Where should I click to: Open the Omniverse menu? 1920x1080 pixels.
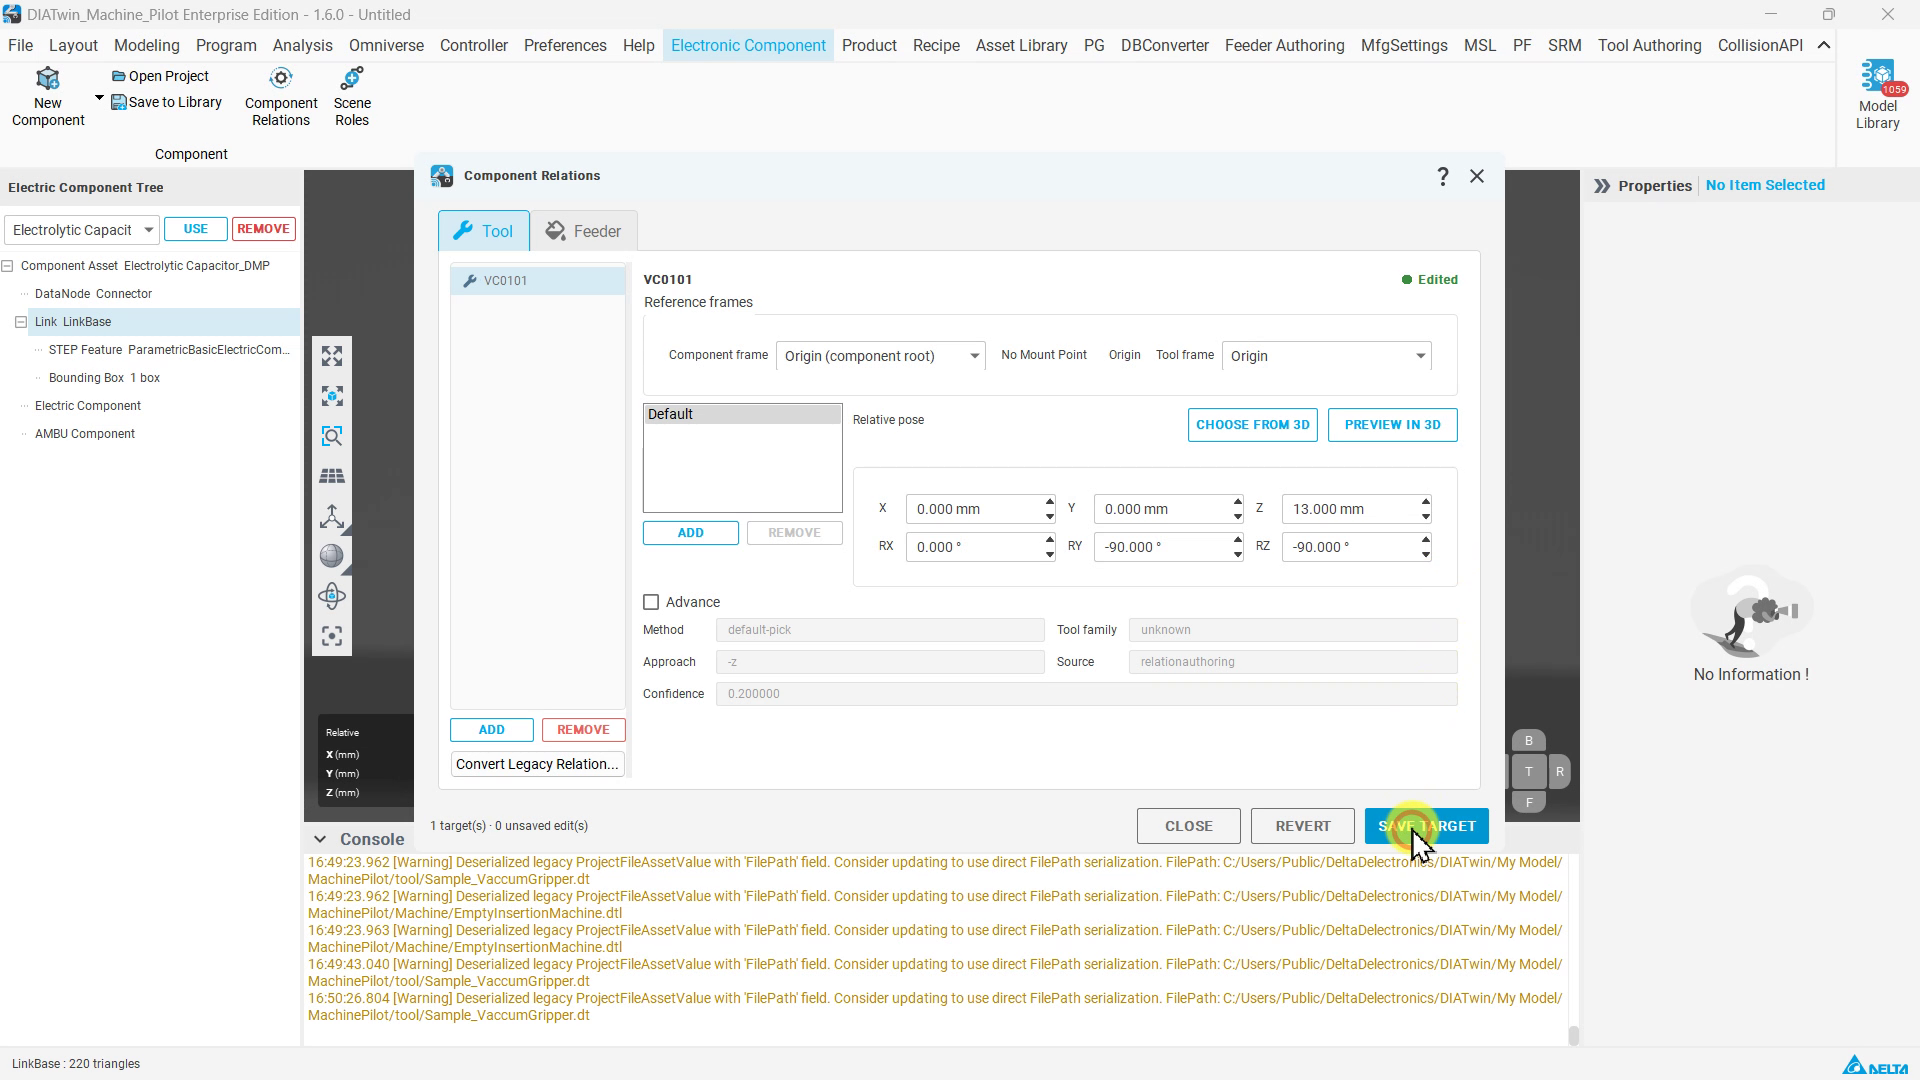(x=386, y=45)
